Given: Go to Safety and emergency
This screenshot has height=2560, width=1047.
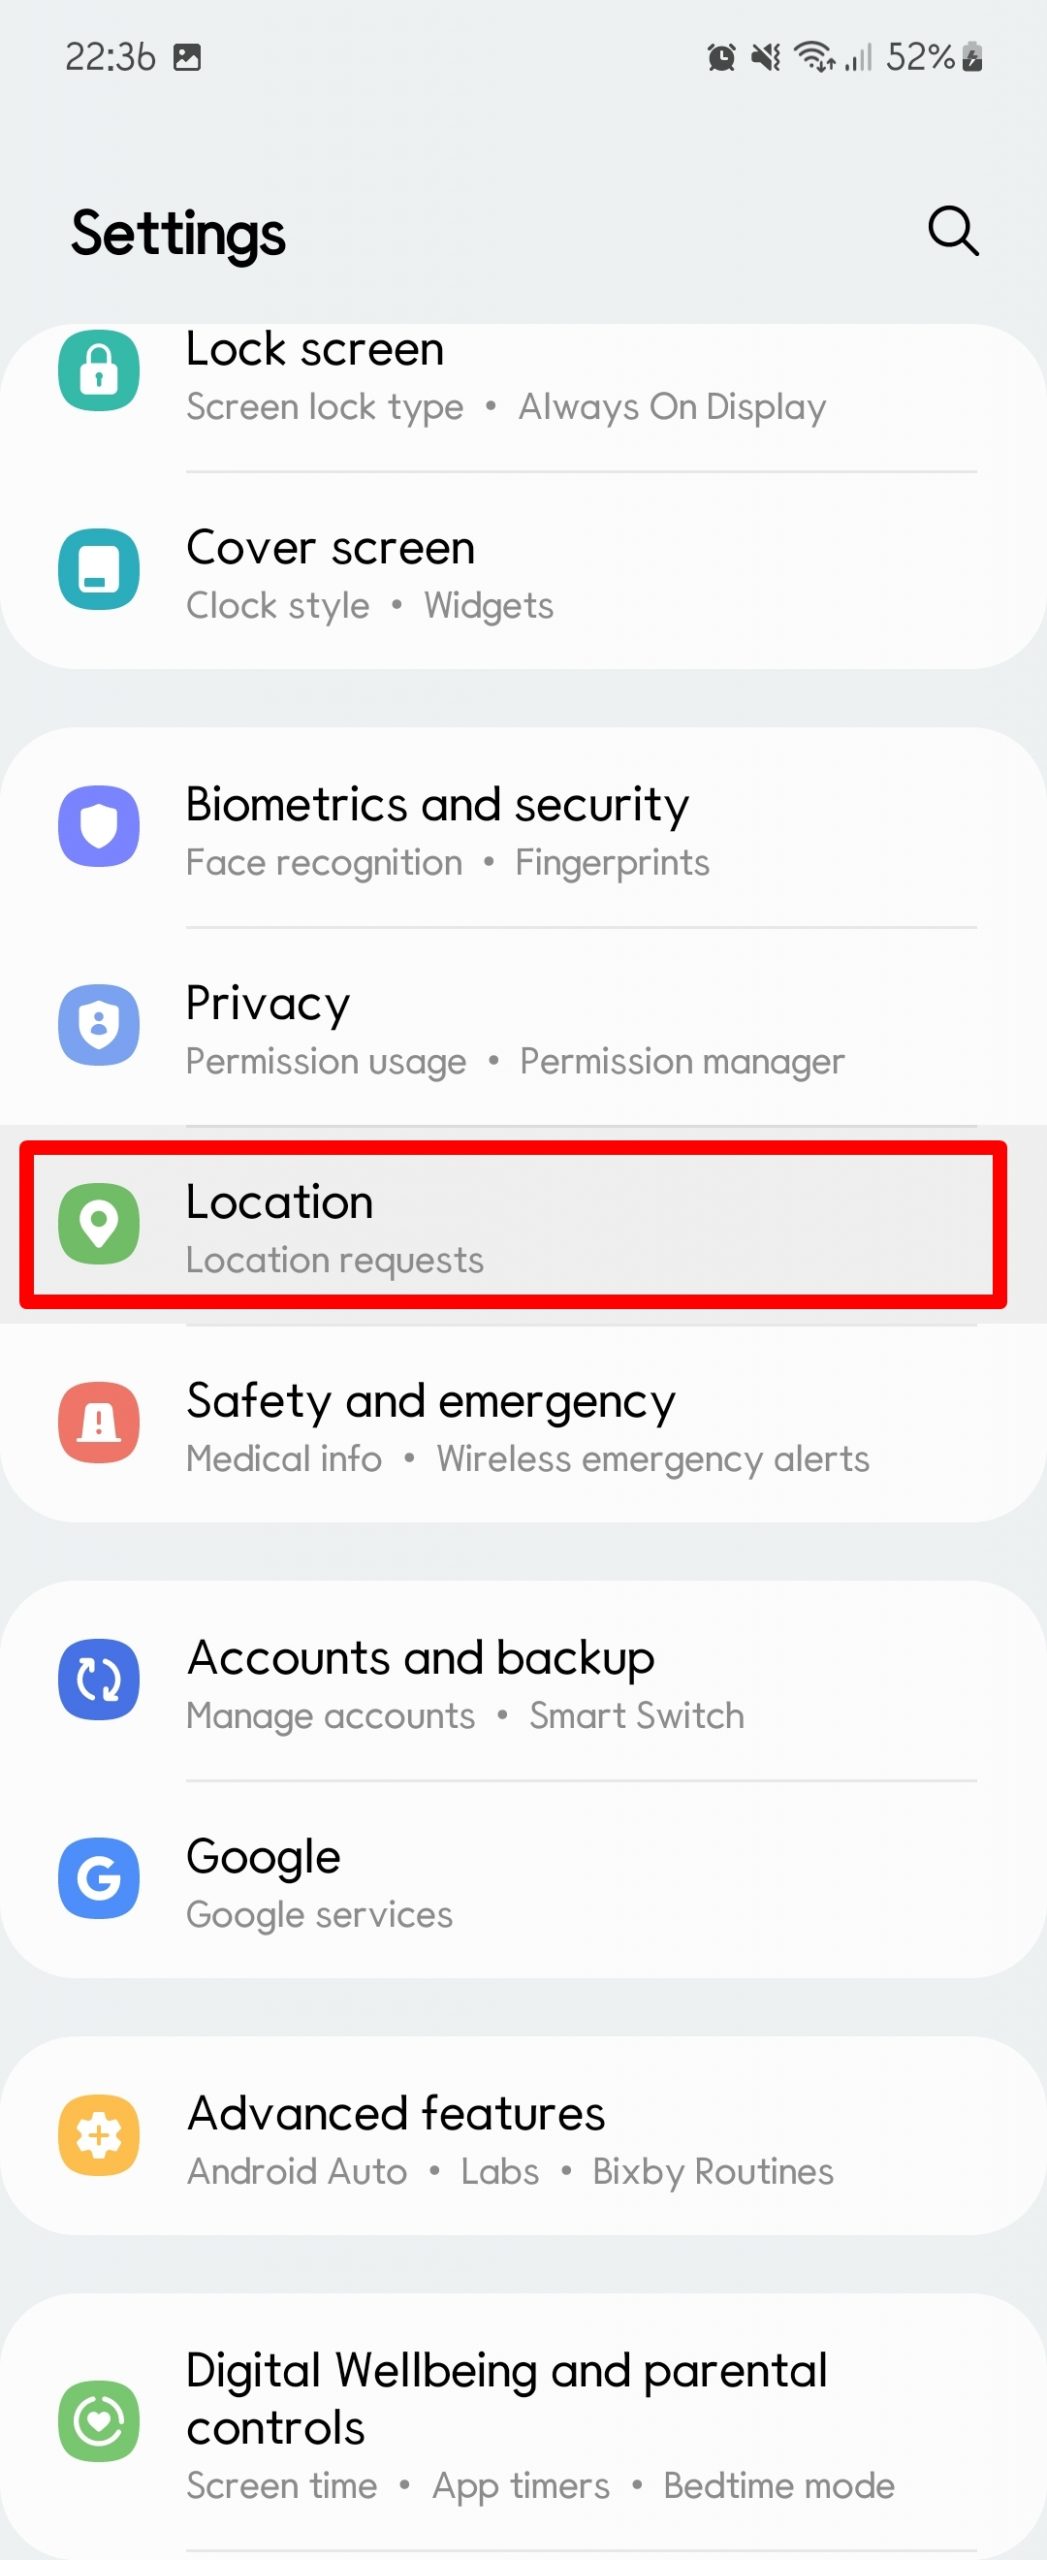Looking at the screenshot, I should point(523,1424).
